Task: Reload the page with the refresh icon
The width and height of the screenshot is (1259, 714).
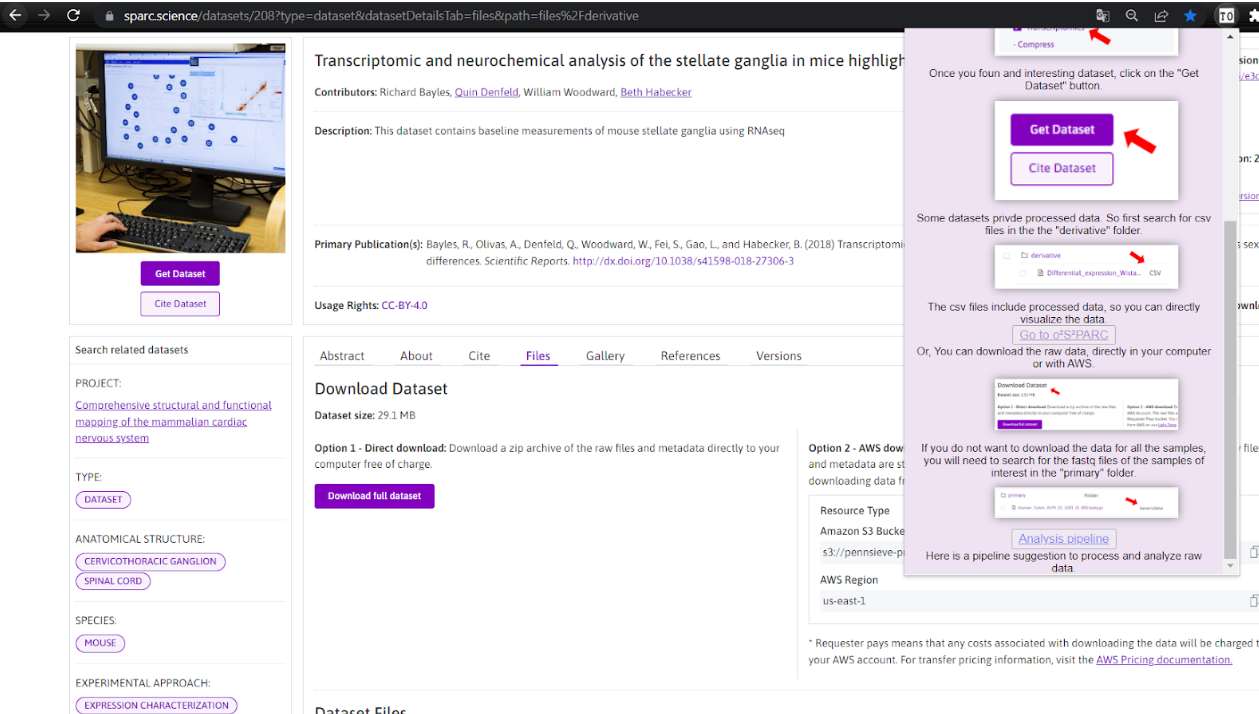Action: click(x=73, y=16)
